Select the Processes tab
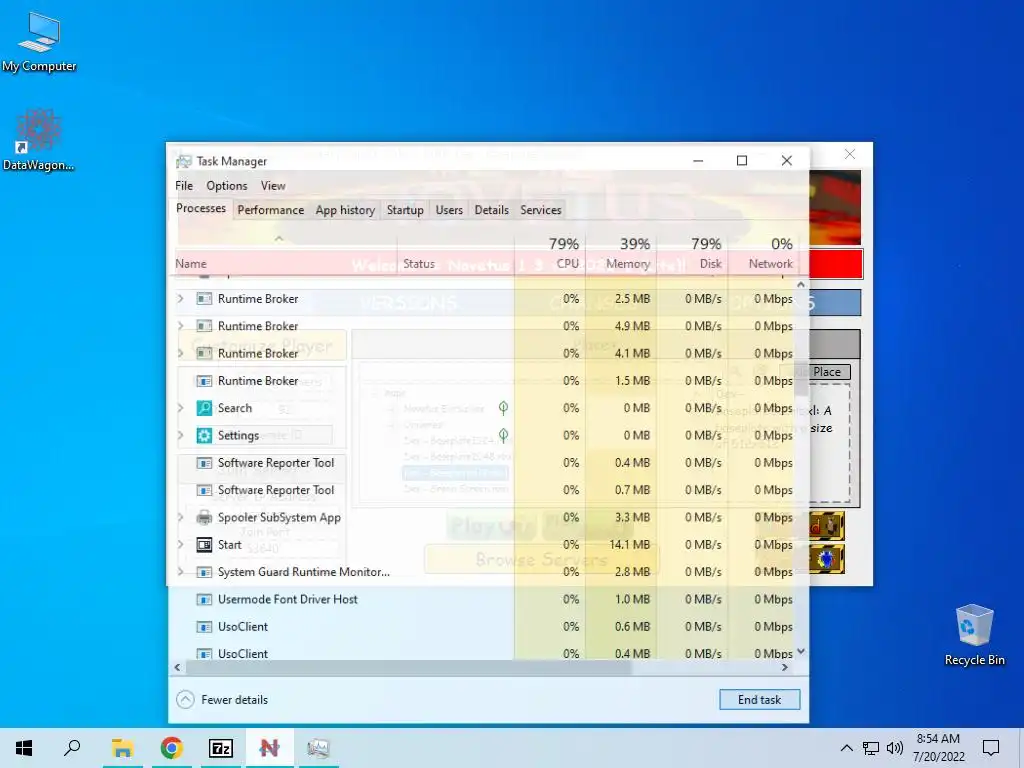 coord(200,208)
